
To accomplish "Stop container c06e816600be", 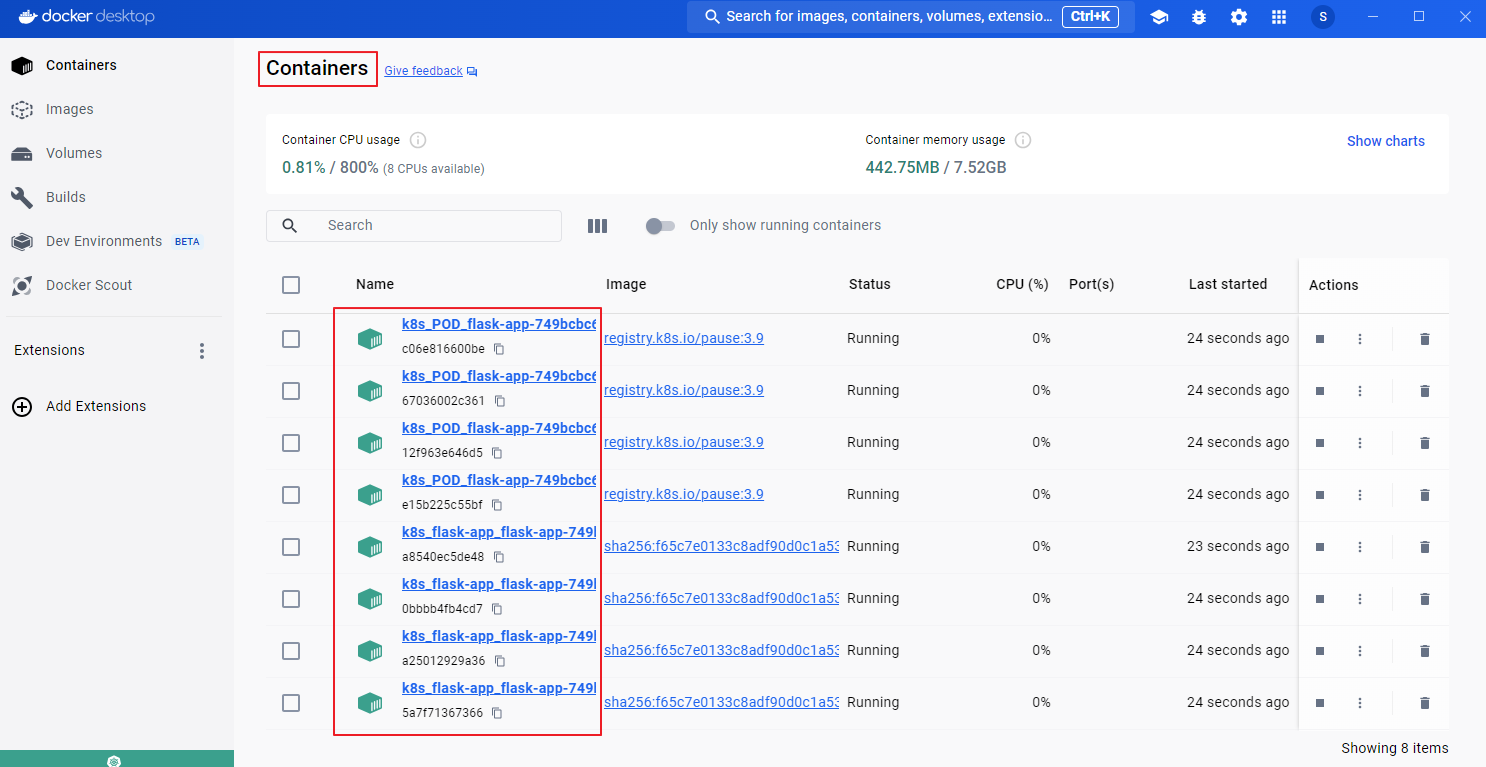I will (x=1320, y=339).
